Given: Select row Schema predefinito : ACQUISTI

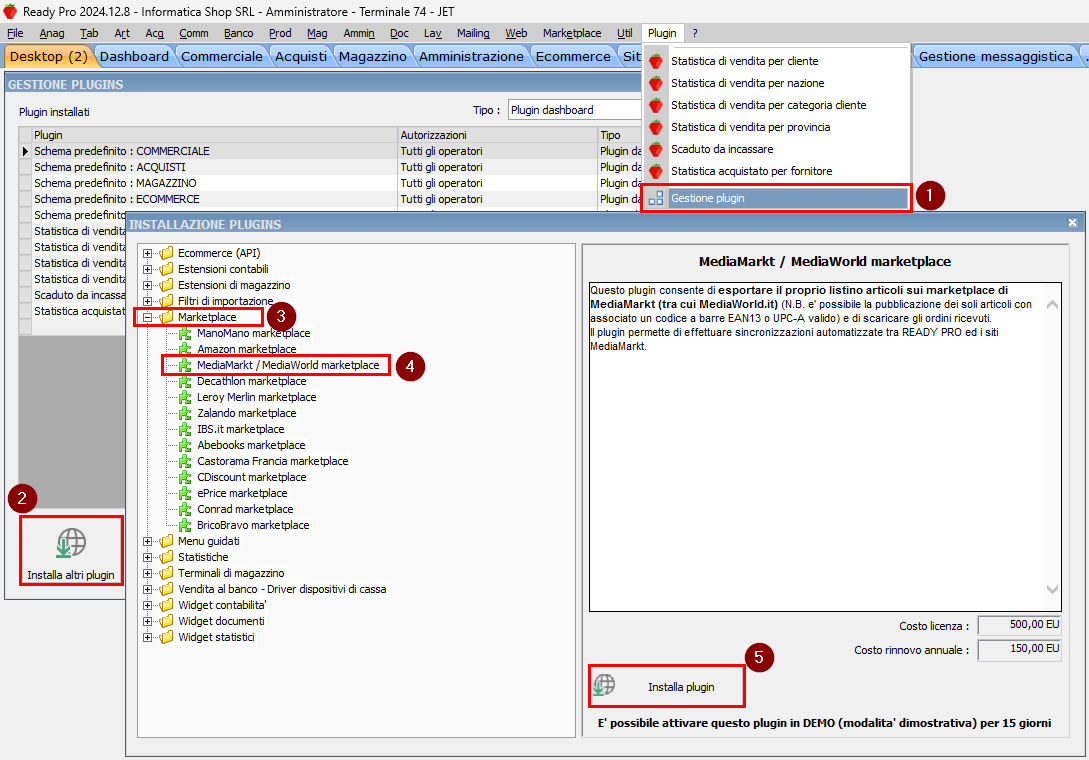Looking at the screenshot, I should coord(330,167).
